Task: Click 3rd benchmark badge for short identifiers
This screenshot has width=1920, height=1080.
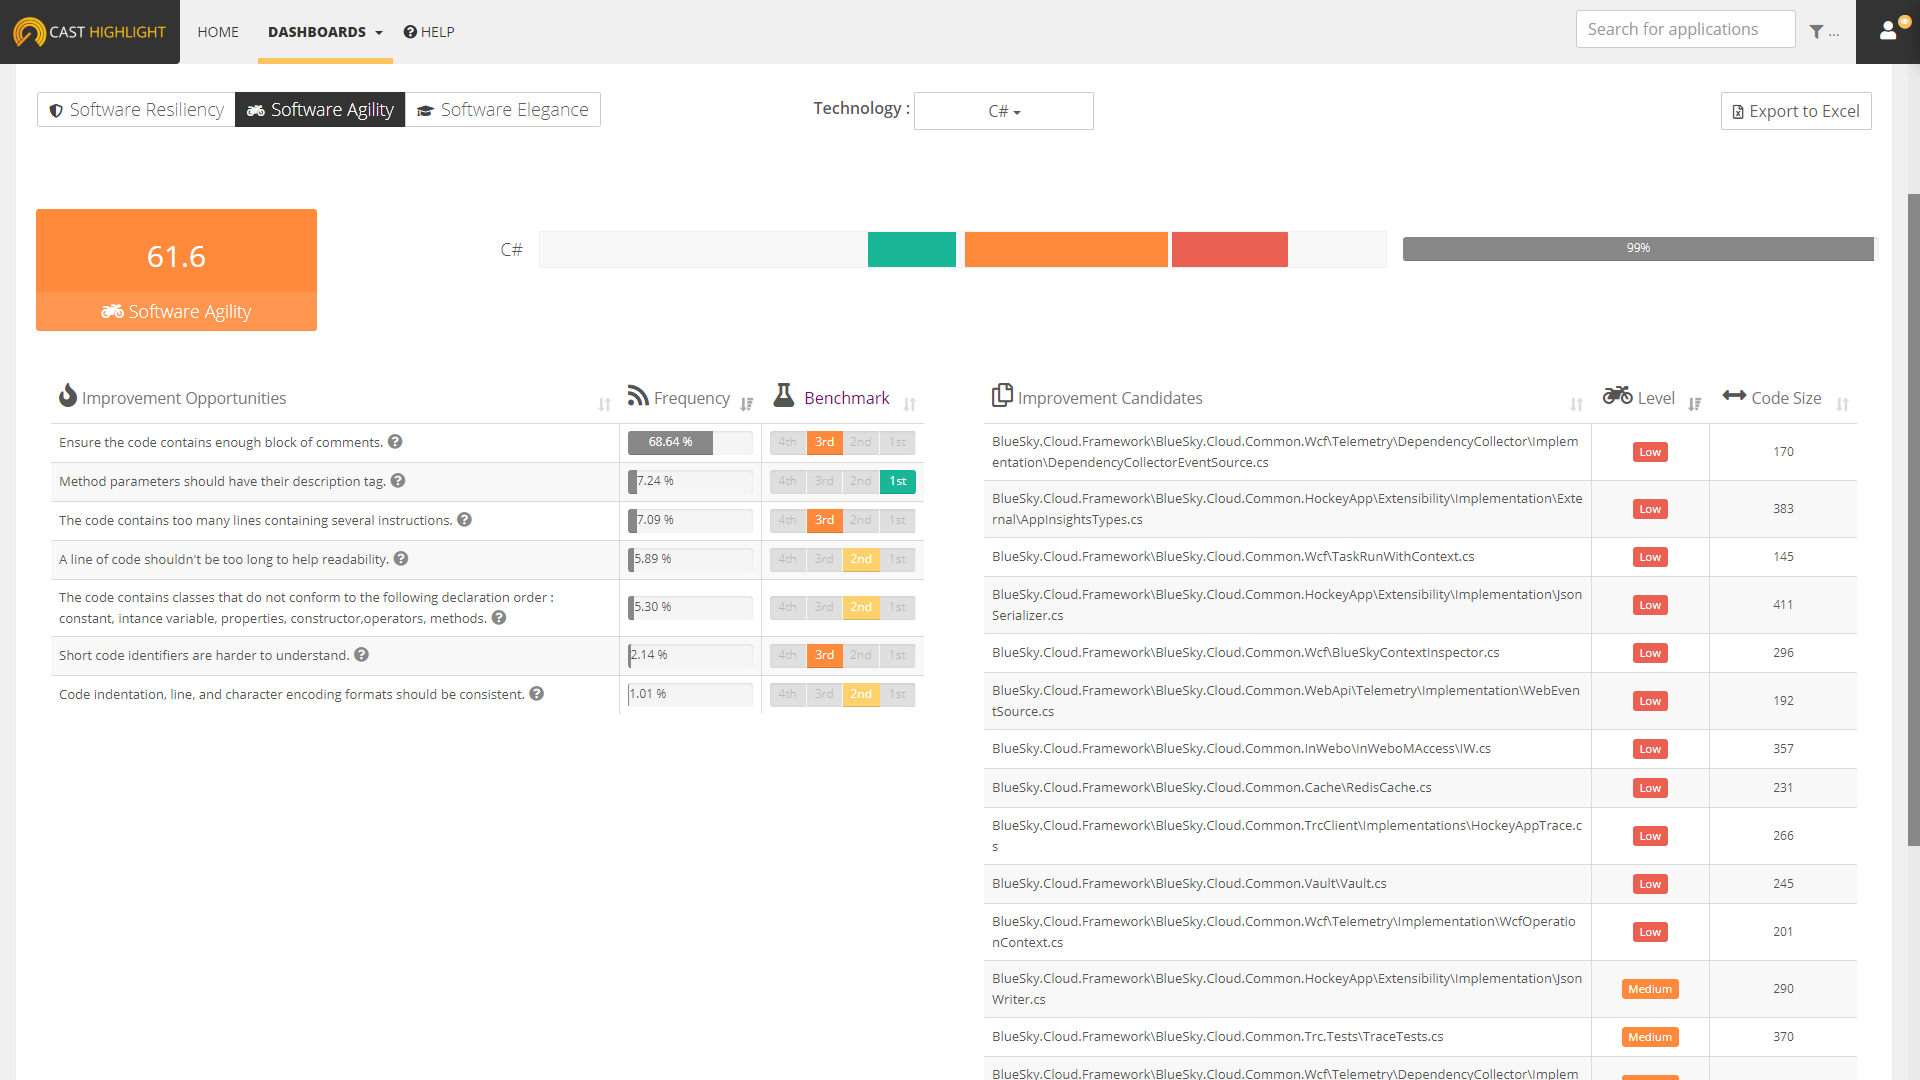Action: coord(824,655)
